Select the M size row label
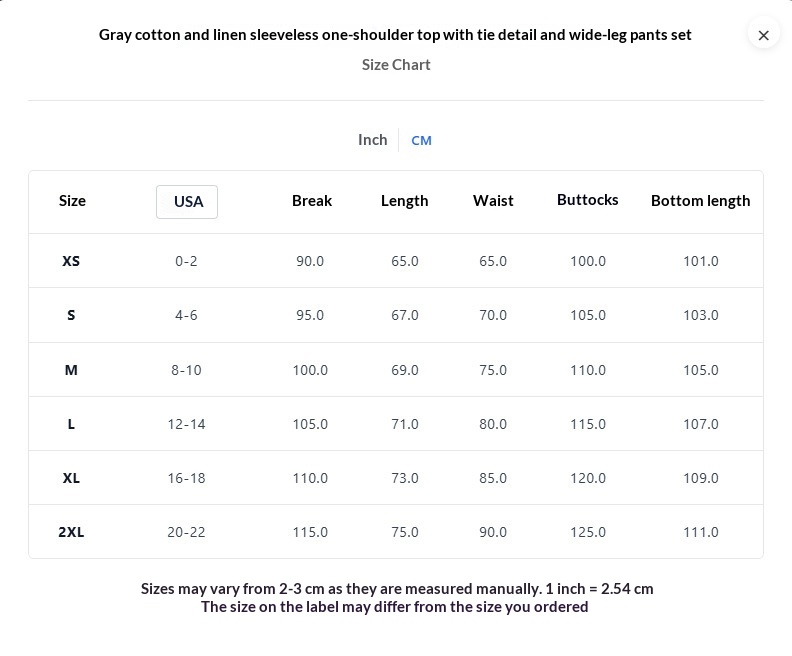 (x=71, y=370)
